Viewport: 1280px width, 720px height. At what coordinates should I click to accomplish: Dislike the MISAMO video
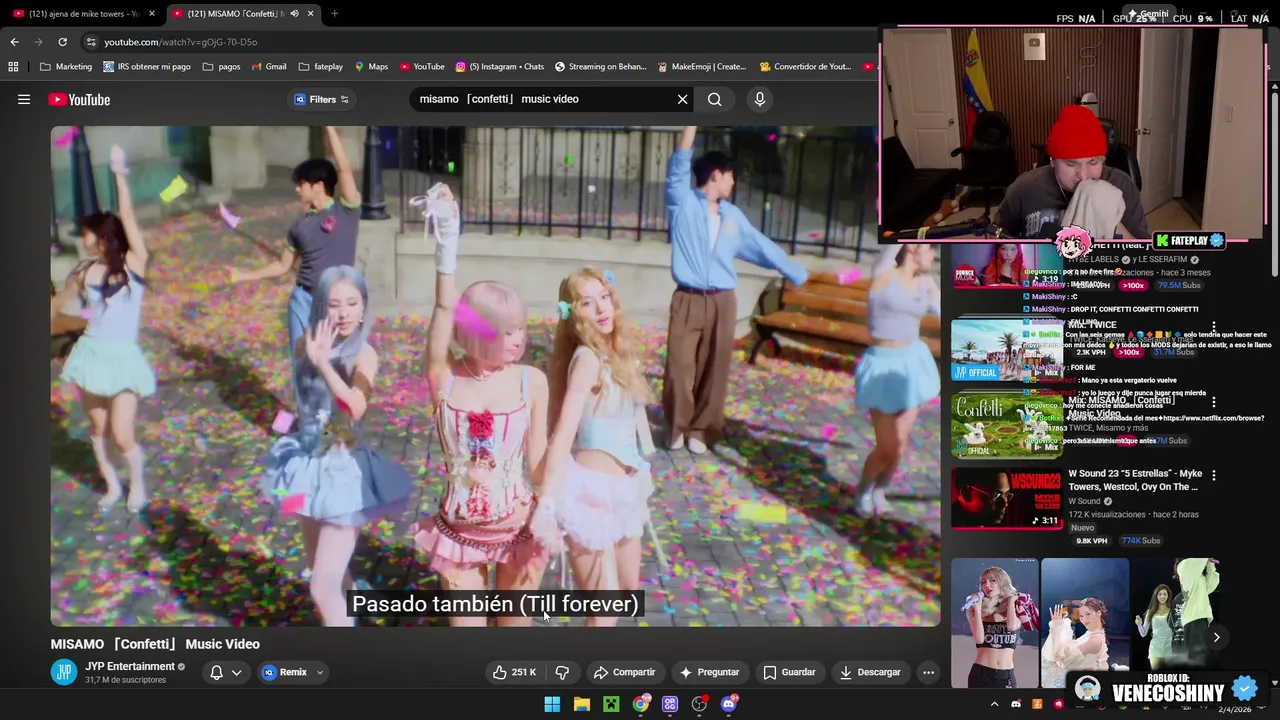click(x=562, y=672)
